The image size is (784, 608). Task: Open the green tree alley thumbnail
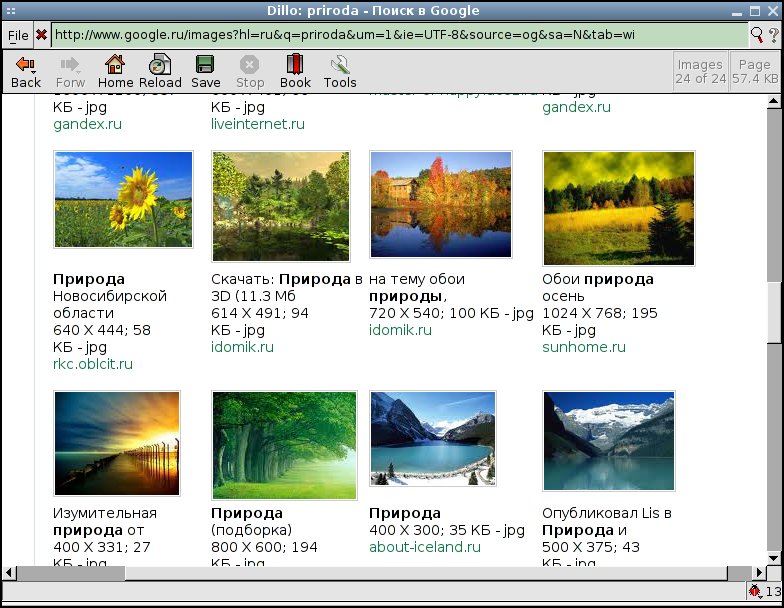click(284, 445)
